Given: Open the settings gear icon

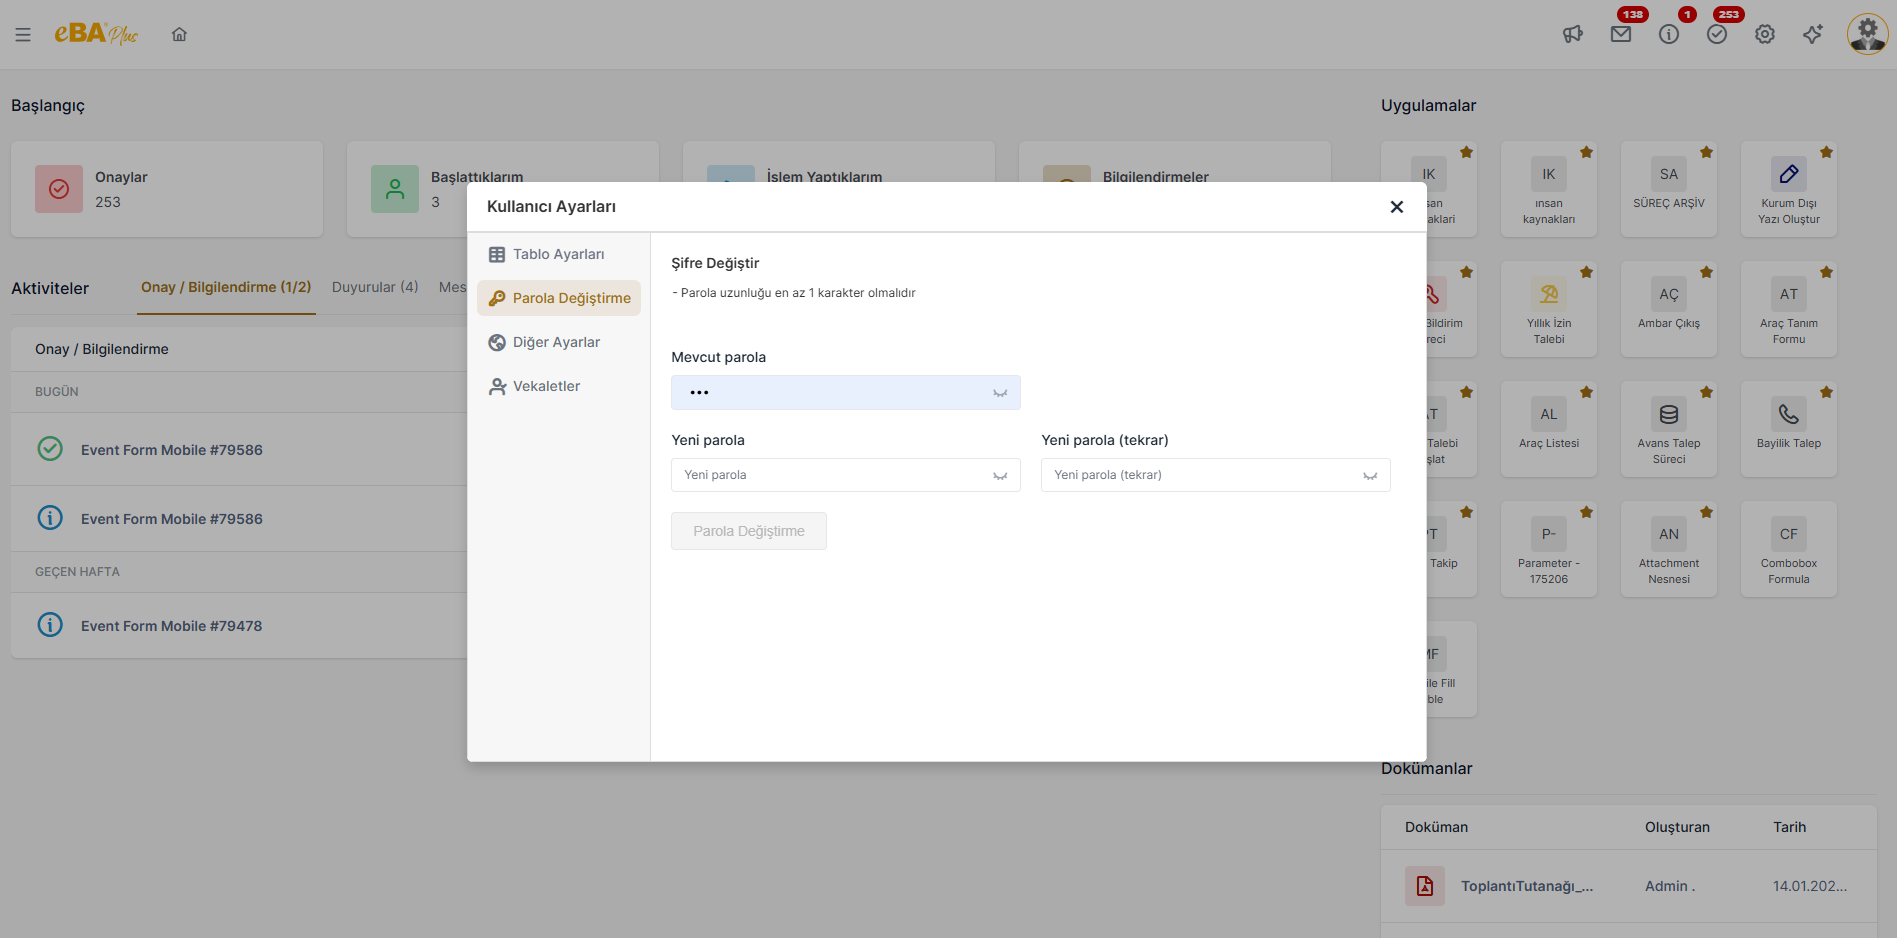Looking at the screenshot, I should 1765,35.
